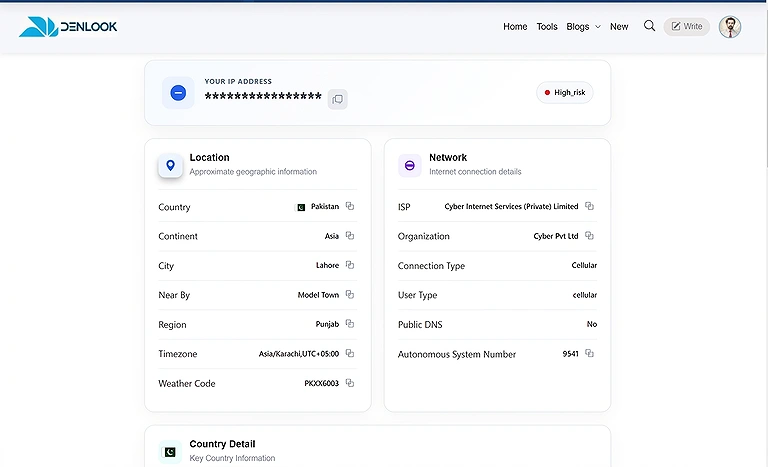This screenshot has height=467, width=768.
Task: Click the Write button
Action: click(687, 26)
